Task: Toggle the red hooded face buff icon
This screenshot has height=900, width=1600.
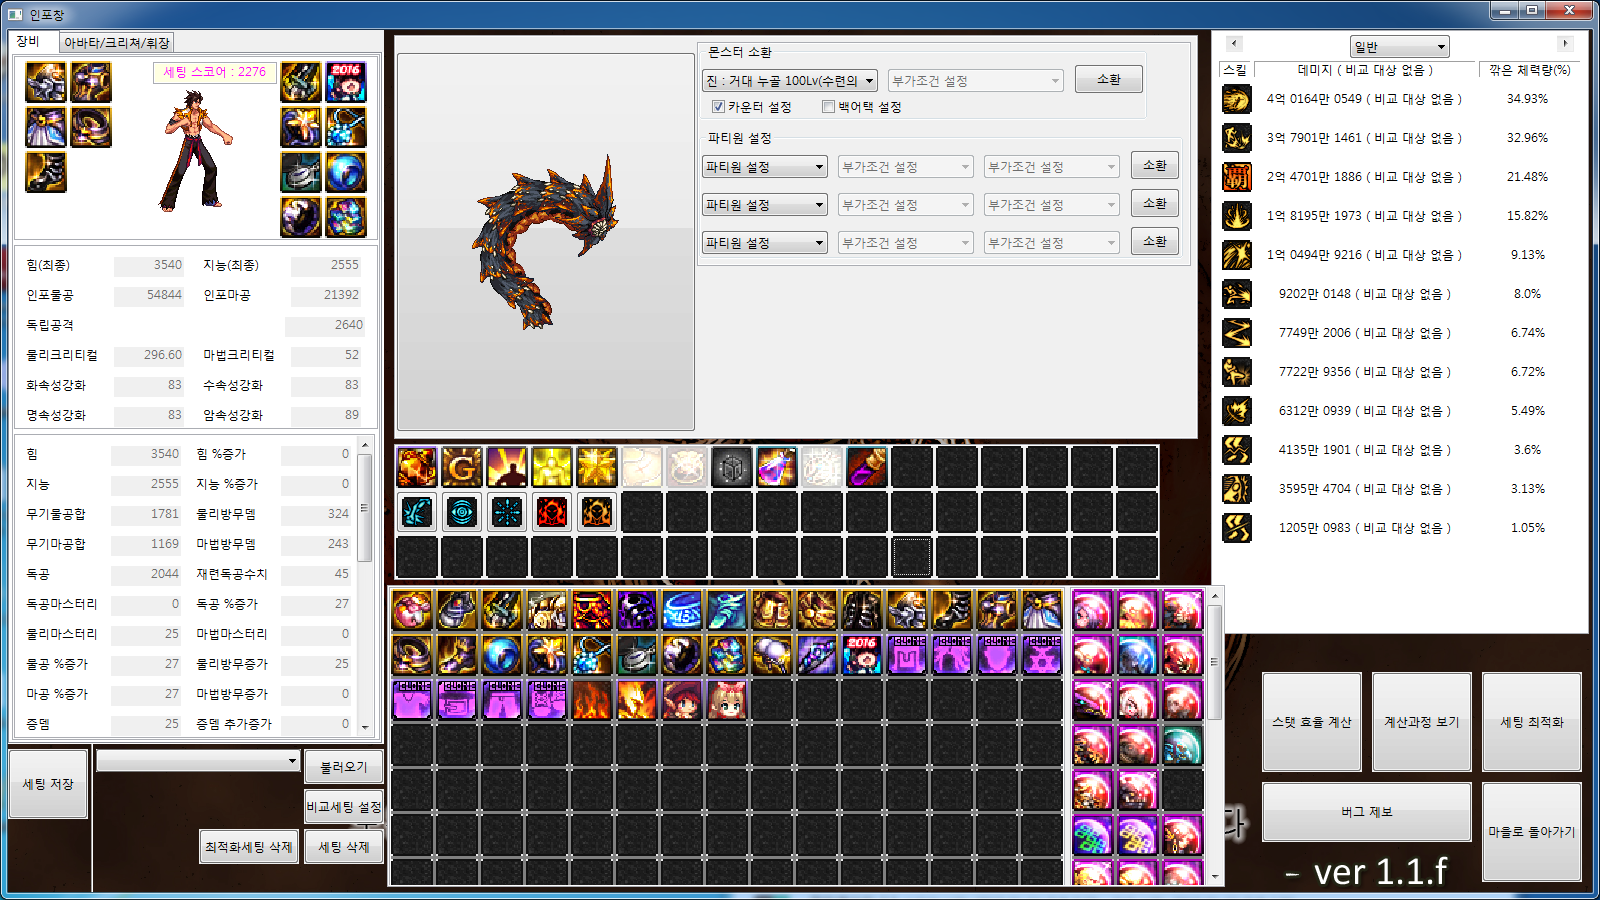Action: 552,512
